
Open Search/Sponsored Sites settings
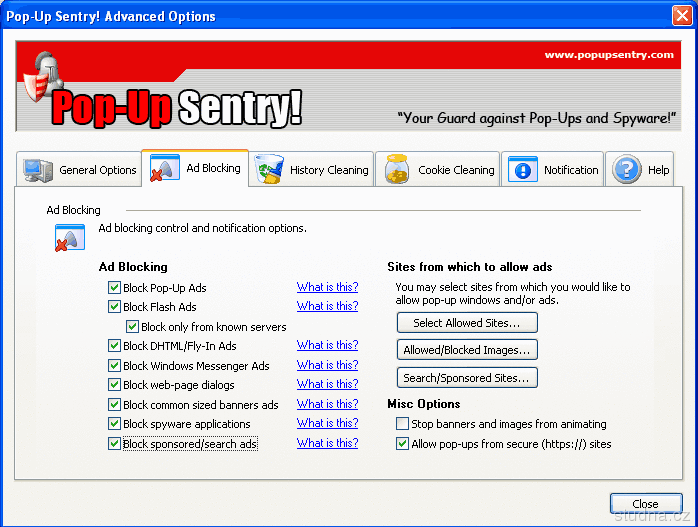pyautogui.click(x=467, y=378)
